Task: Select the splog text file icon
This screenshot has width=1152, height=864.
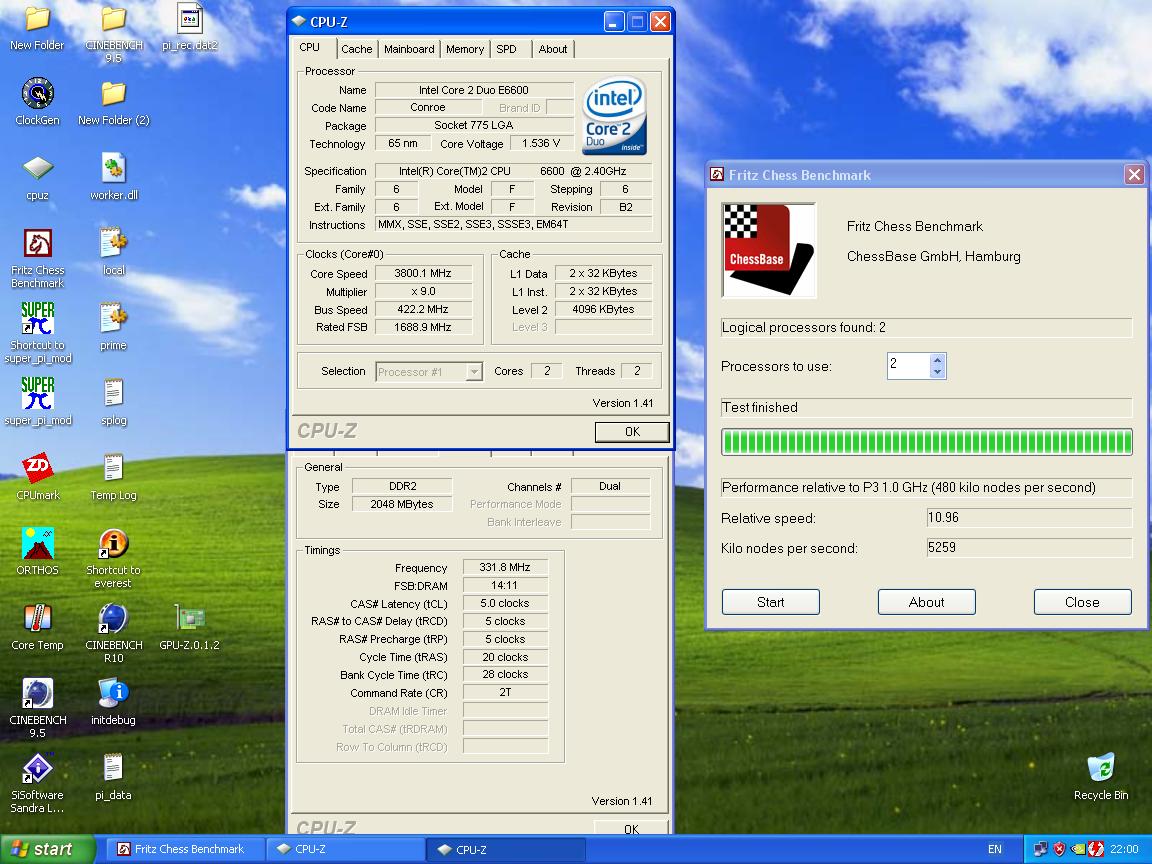Action: (113, 402)
